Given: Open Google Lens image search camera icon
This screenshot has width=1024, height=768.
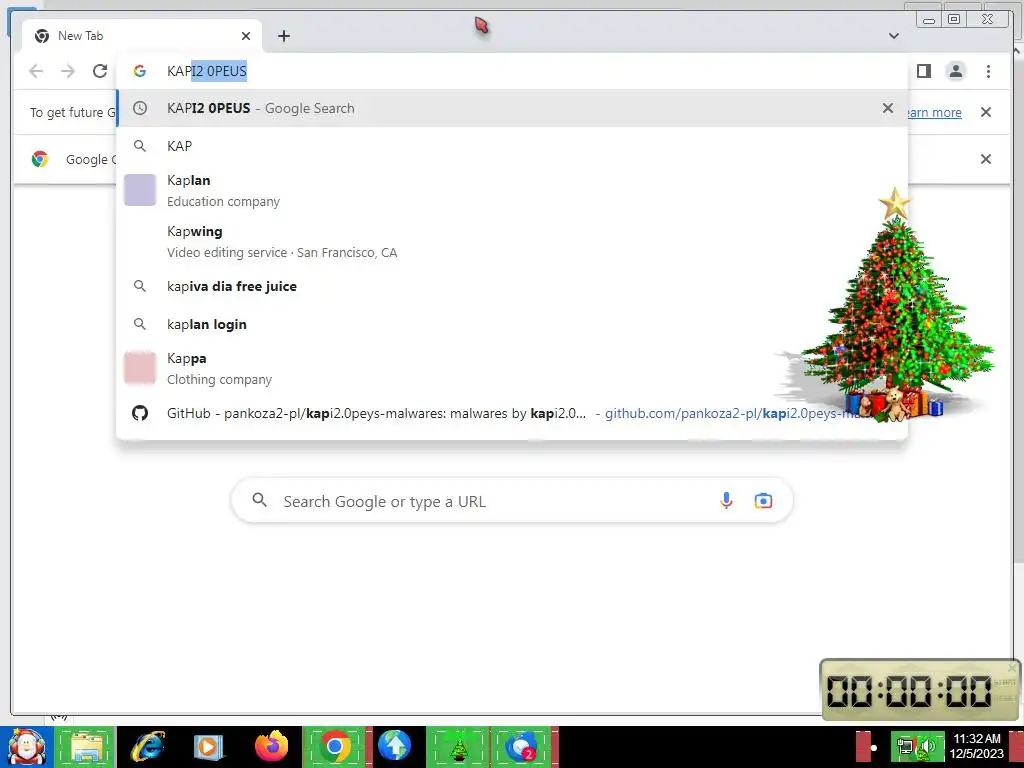Looking at the screenshot, I should tap(763, 501).
